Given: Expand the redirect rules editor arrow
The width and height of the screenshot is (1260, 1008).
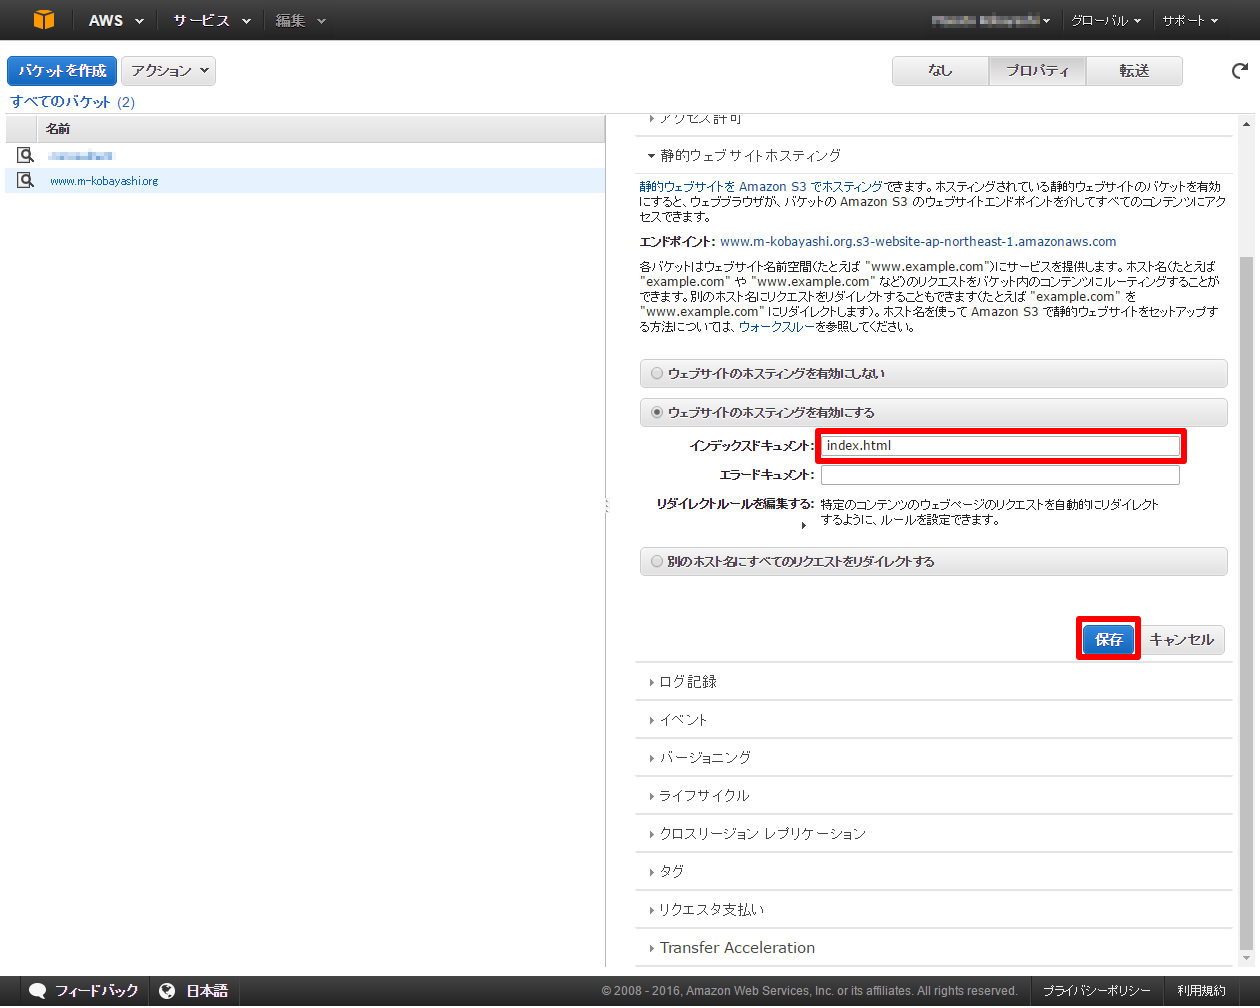Looking at the screenshot, I should click(804, 525).
